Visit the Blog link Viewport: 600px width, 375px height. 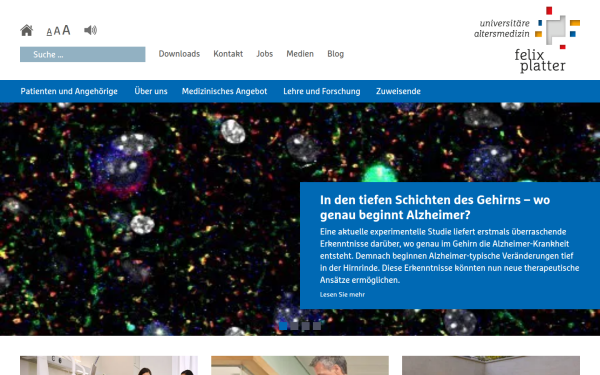(336, 54)
